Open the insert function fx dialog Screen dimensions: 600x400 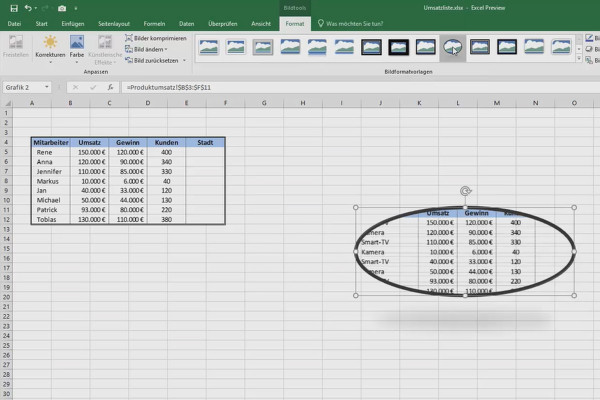(110, 87)
